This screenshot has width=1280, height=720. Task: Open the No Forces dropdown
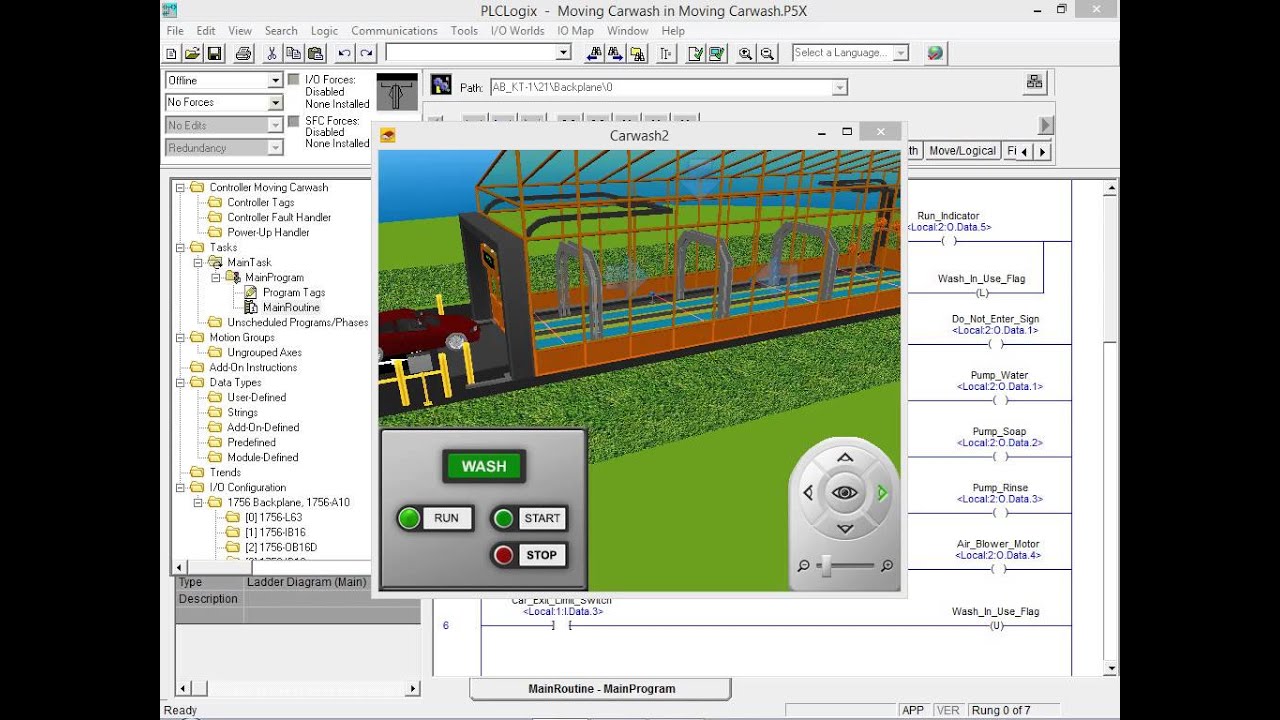(276, 102)
